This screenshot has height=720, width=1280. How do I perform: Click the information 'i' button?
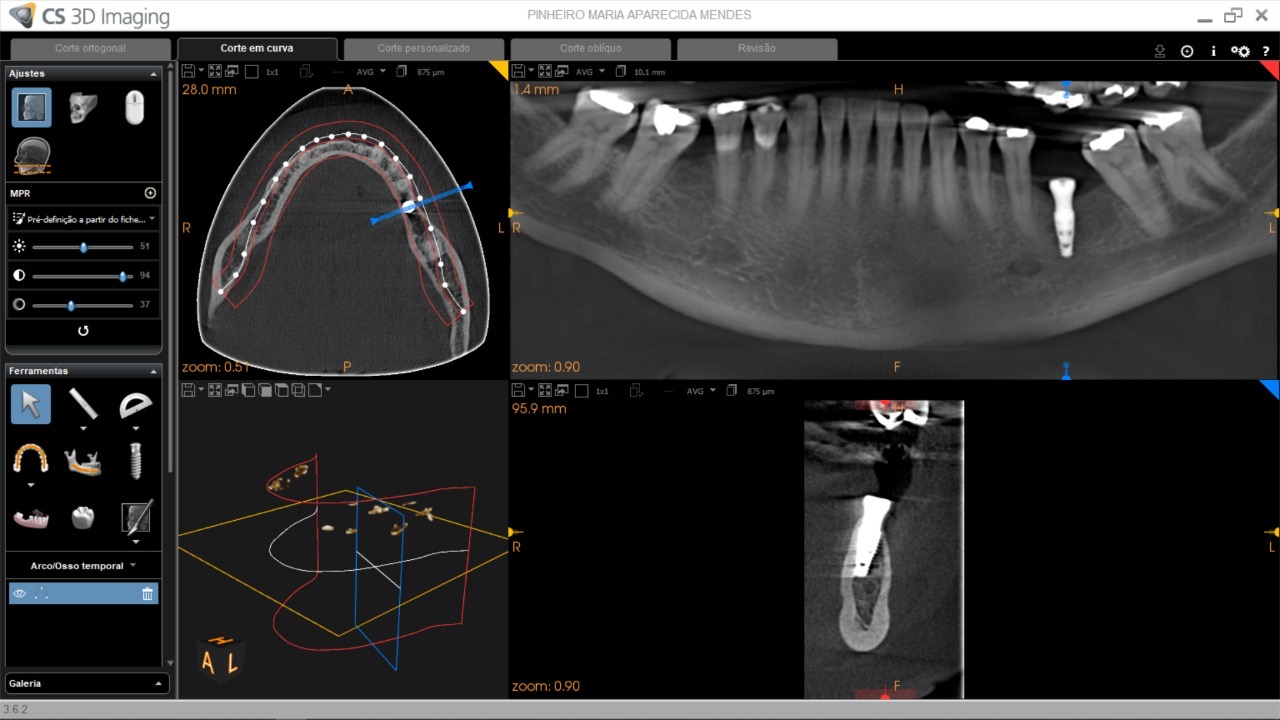pos(1213,51)
